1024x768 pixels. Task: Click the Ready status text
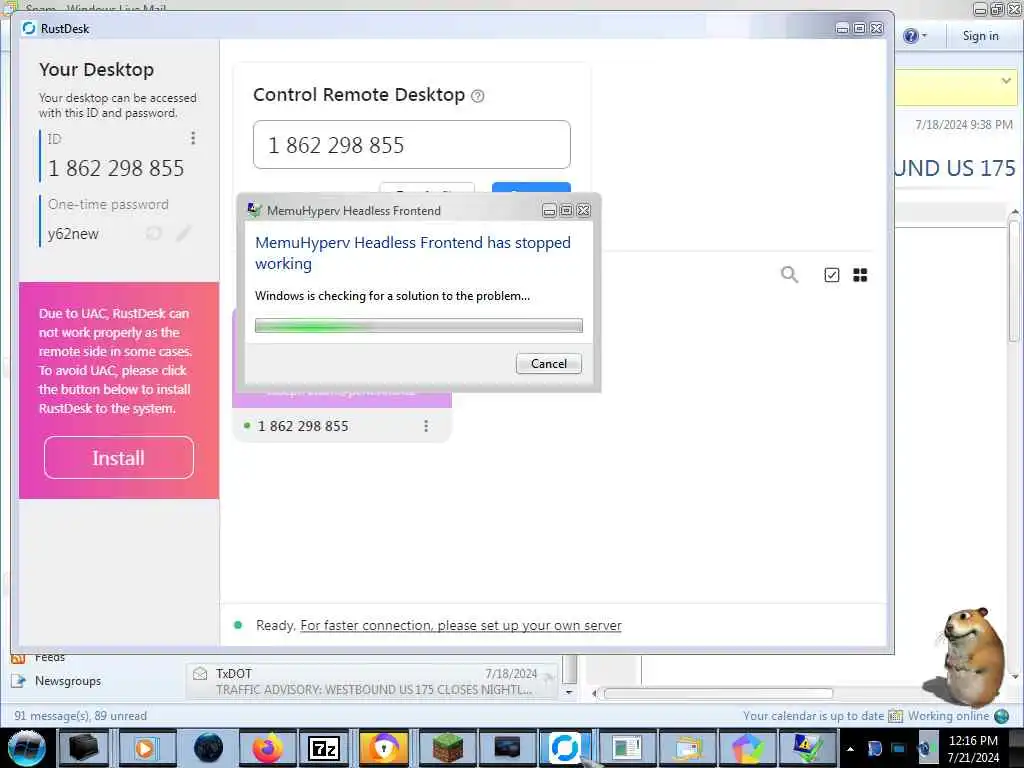point(276,626)
